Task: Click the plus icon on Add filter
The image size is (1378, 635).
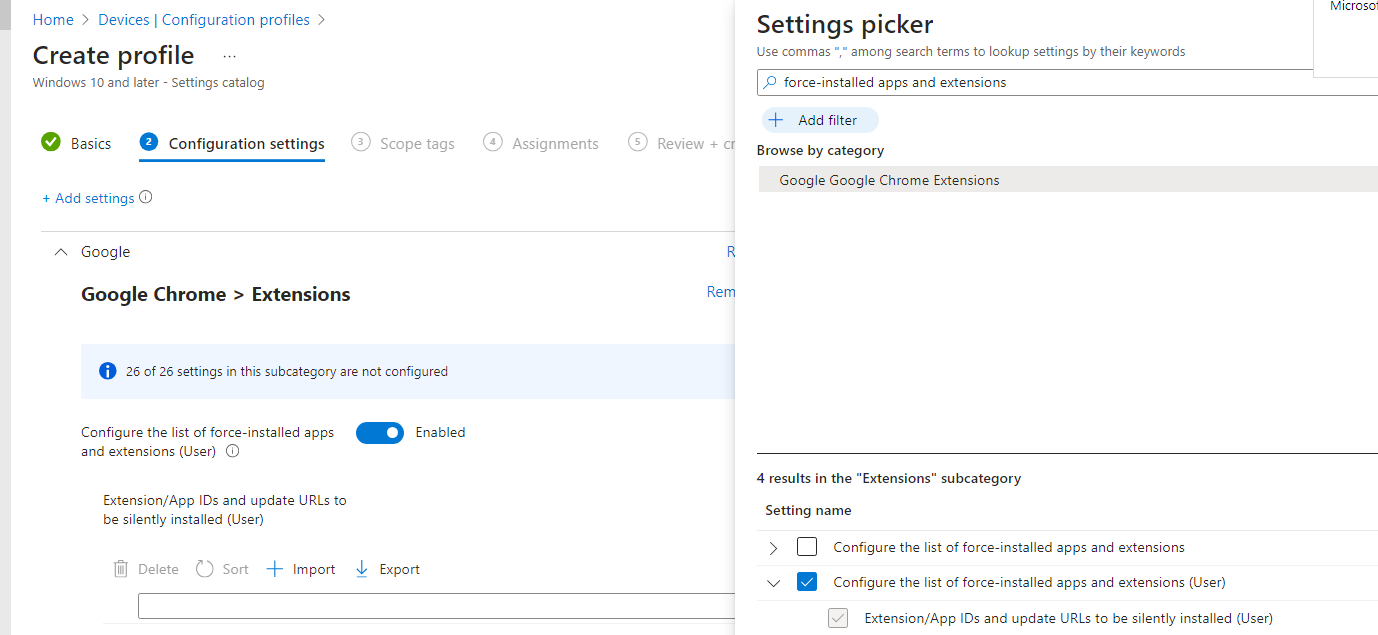Action: [776, 120]
